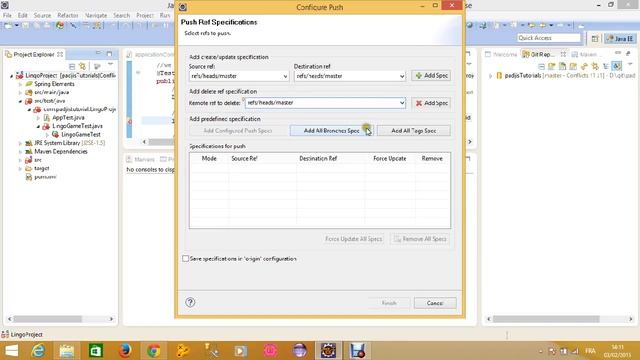Expand AppTest.java in Project Explorer
640x360 pixels.
[x=38, y=118]
